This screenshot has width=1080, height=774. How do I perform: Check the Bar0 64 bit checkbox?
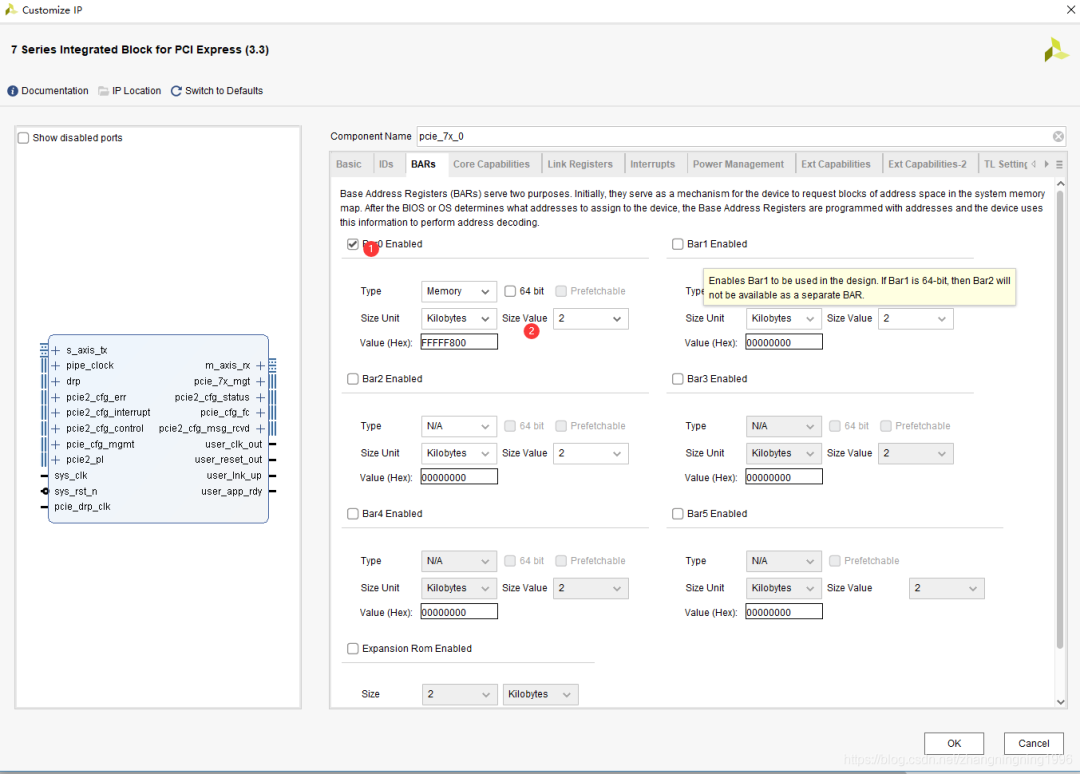tap(510, 291)
